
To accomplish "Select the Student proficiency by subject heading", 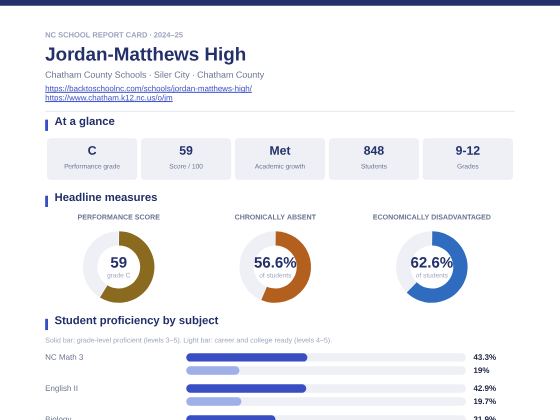I will pyautogui.click(x=136, y=320).
